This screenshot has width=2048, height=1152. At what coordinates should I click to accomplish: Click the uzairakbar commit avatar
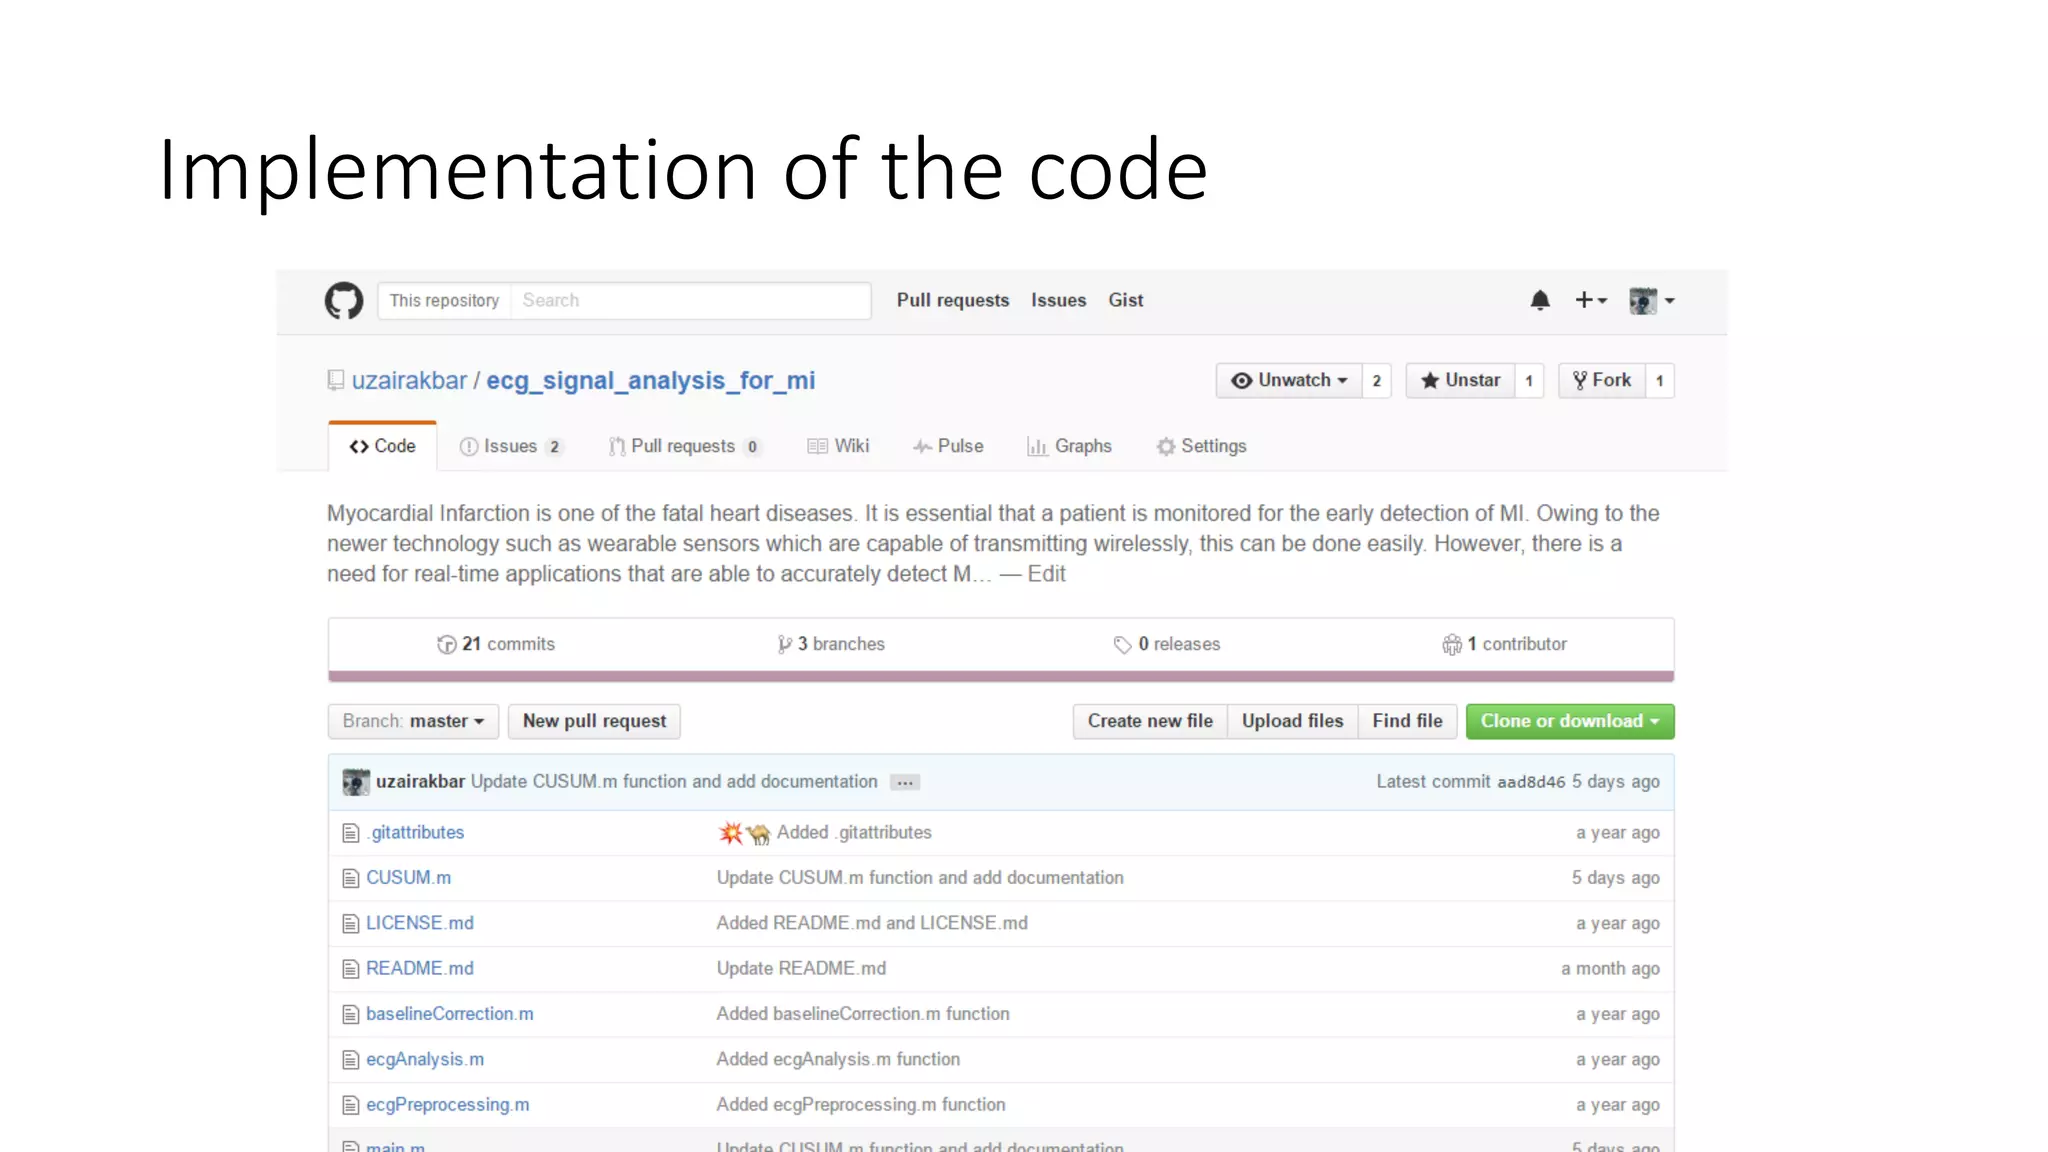tap(356, 782)
